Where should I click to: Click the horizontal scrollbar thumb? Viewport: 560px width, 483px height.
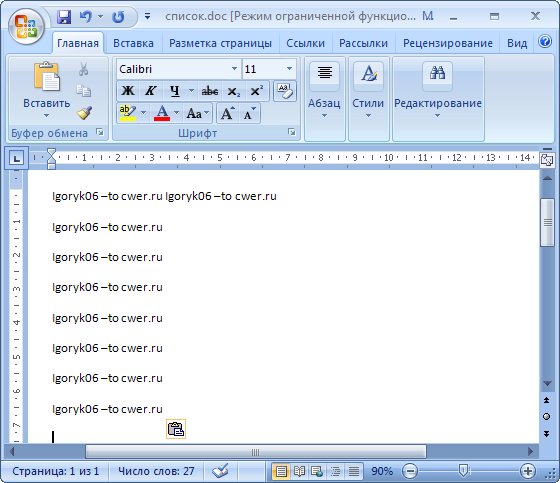255,452
